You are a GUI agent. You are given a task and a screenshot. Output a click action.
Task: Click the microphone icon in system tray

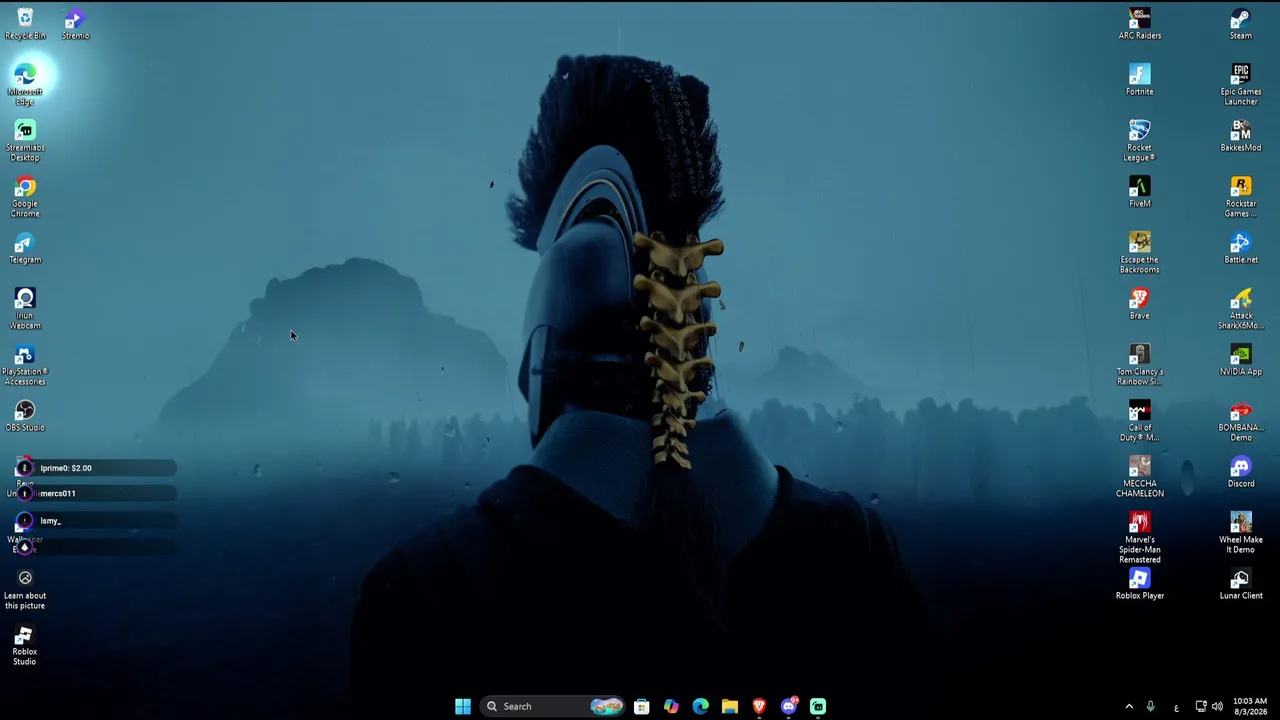1151,707
